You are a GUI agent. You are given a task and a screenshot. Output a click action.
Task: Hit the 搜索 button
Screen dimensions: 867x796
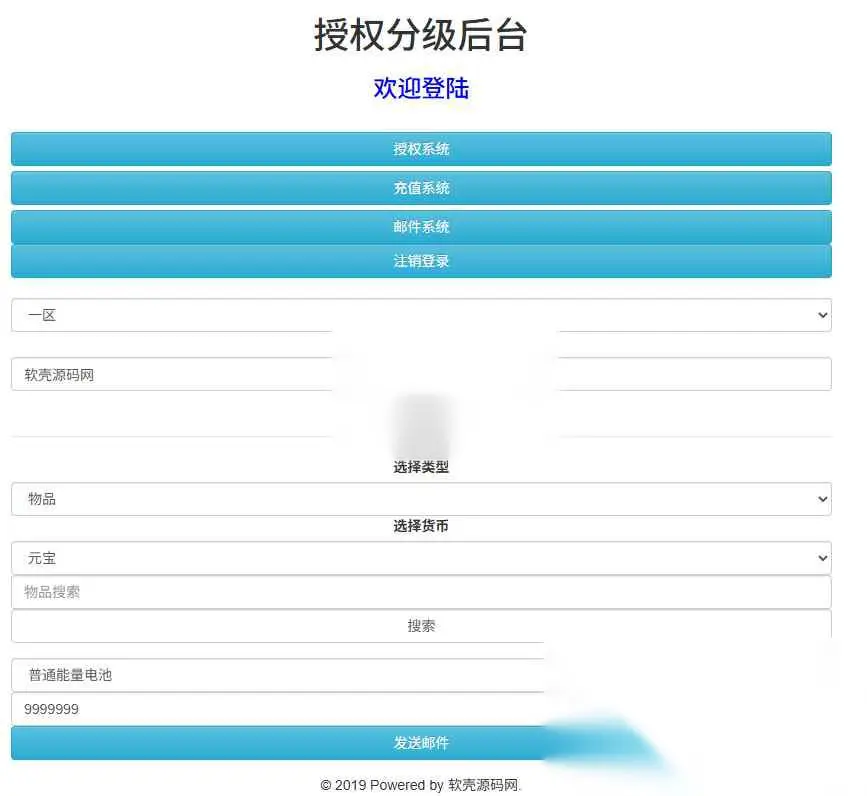pos(421,626)
